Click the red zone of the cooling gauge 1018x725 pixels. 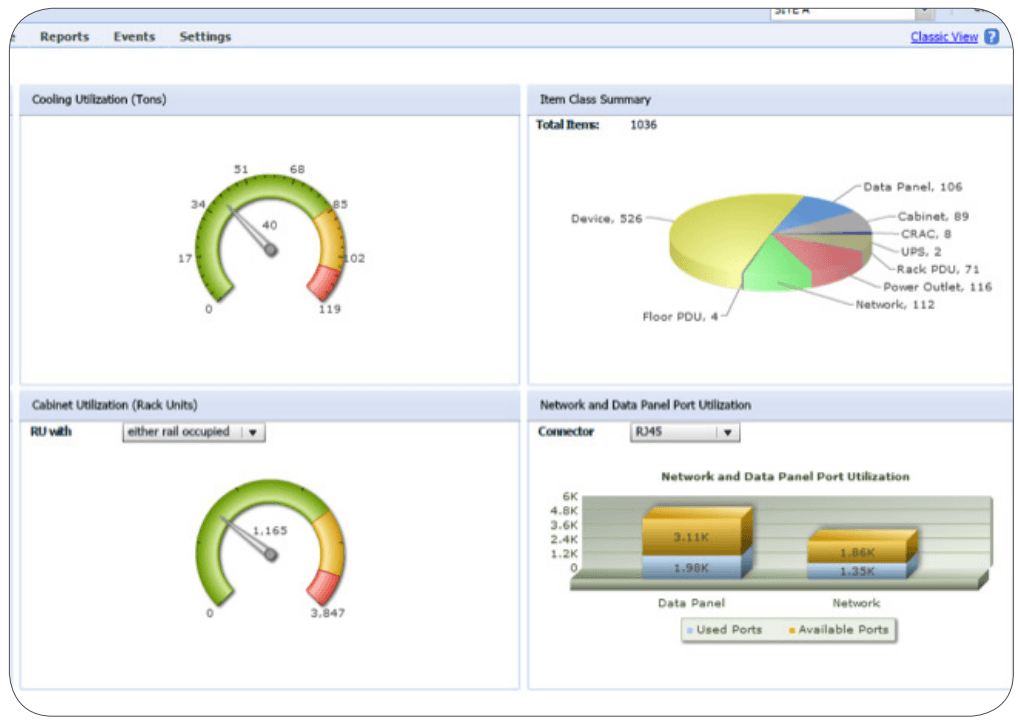pos(323,282)
